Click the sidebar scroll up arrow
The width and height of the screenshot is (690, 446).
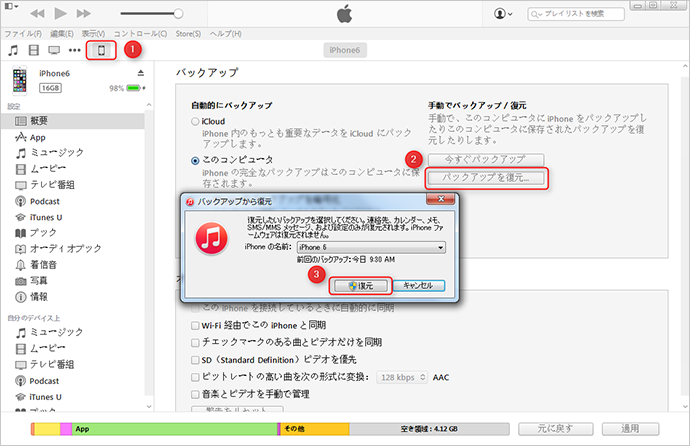pos(149,105)
